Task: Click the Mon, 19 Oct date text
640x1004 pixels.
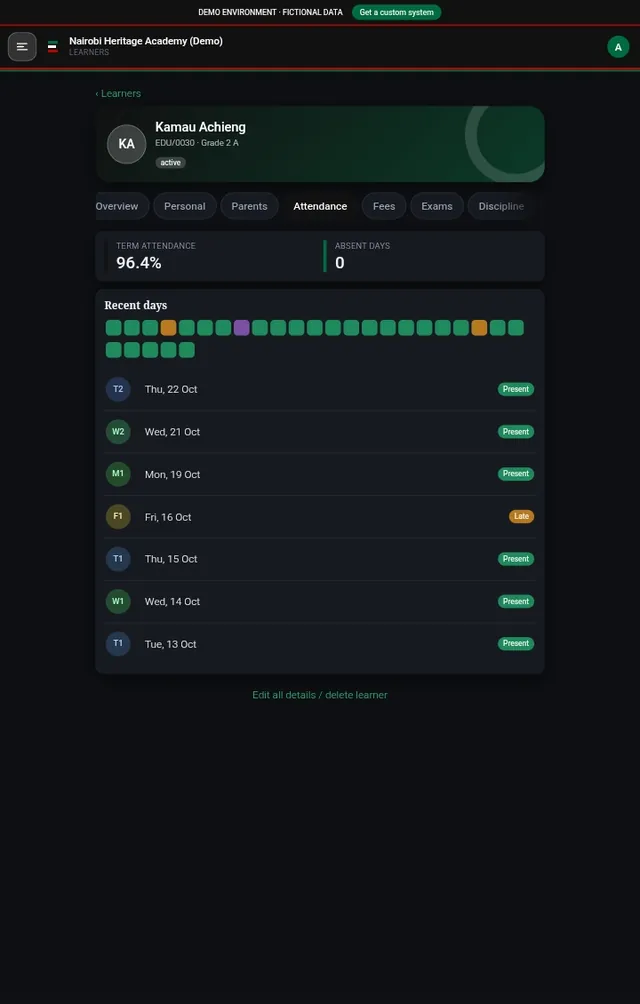Action: (x=172, y=474)
